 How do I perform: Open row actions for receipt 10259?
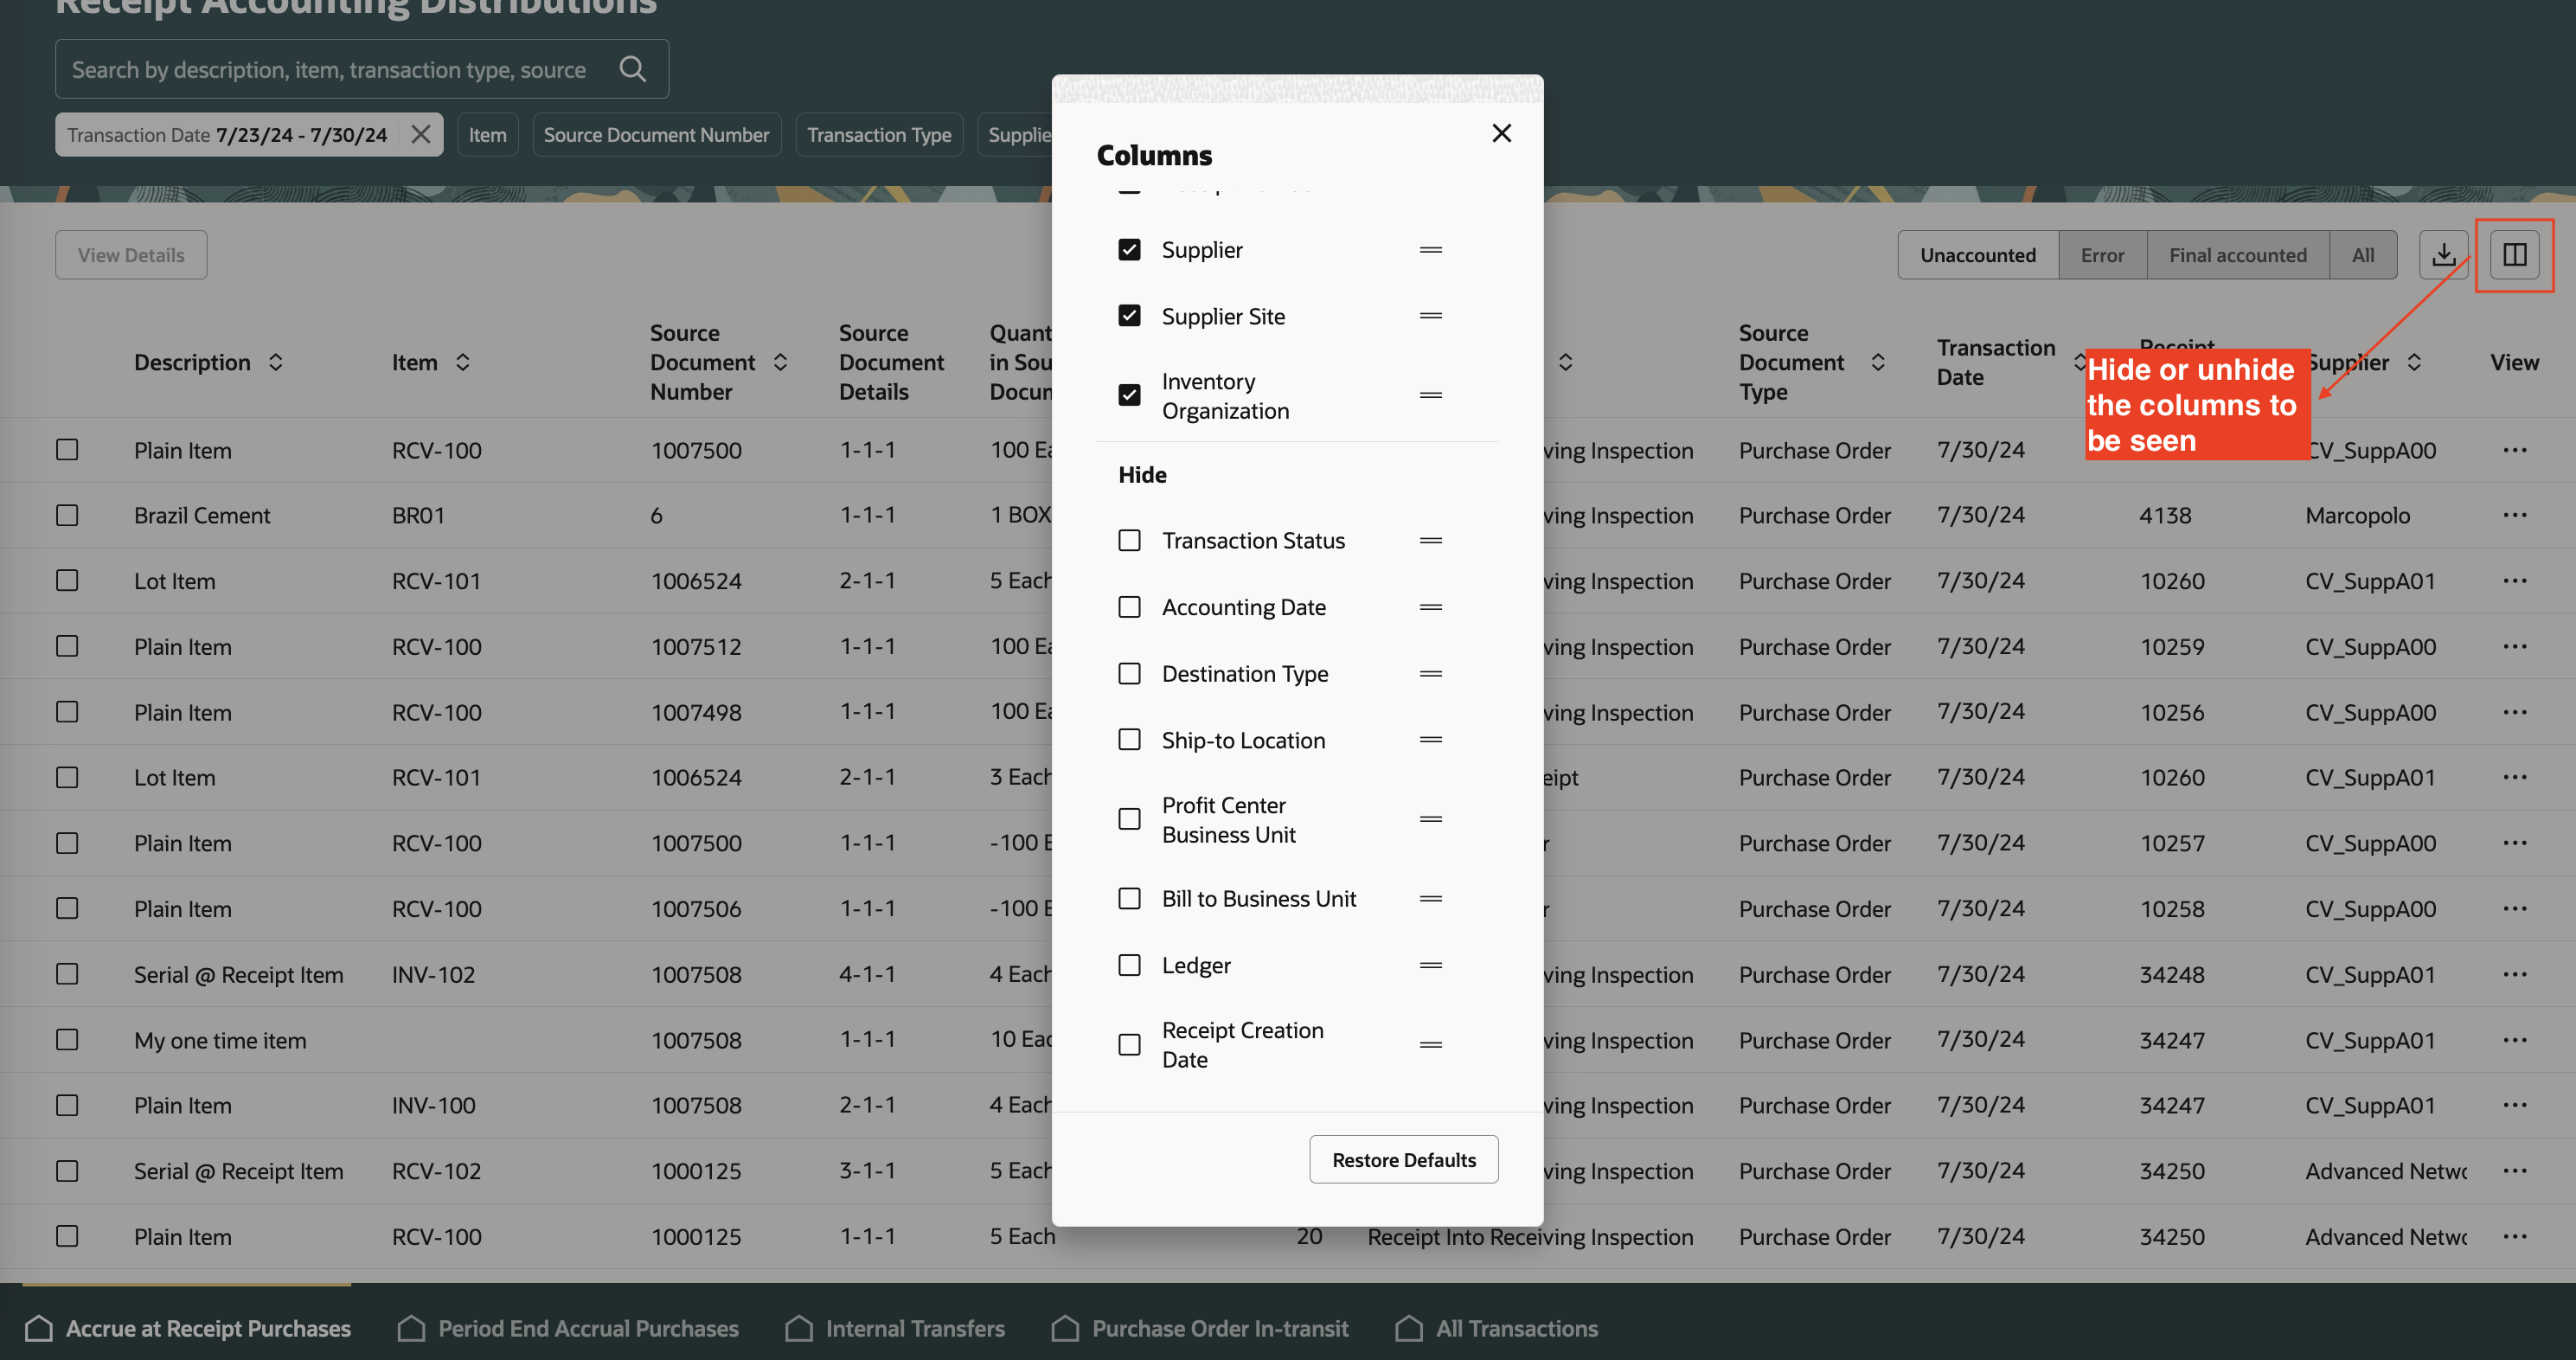click(2514, 647)
